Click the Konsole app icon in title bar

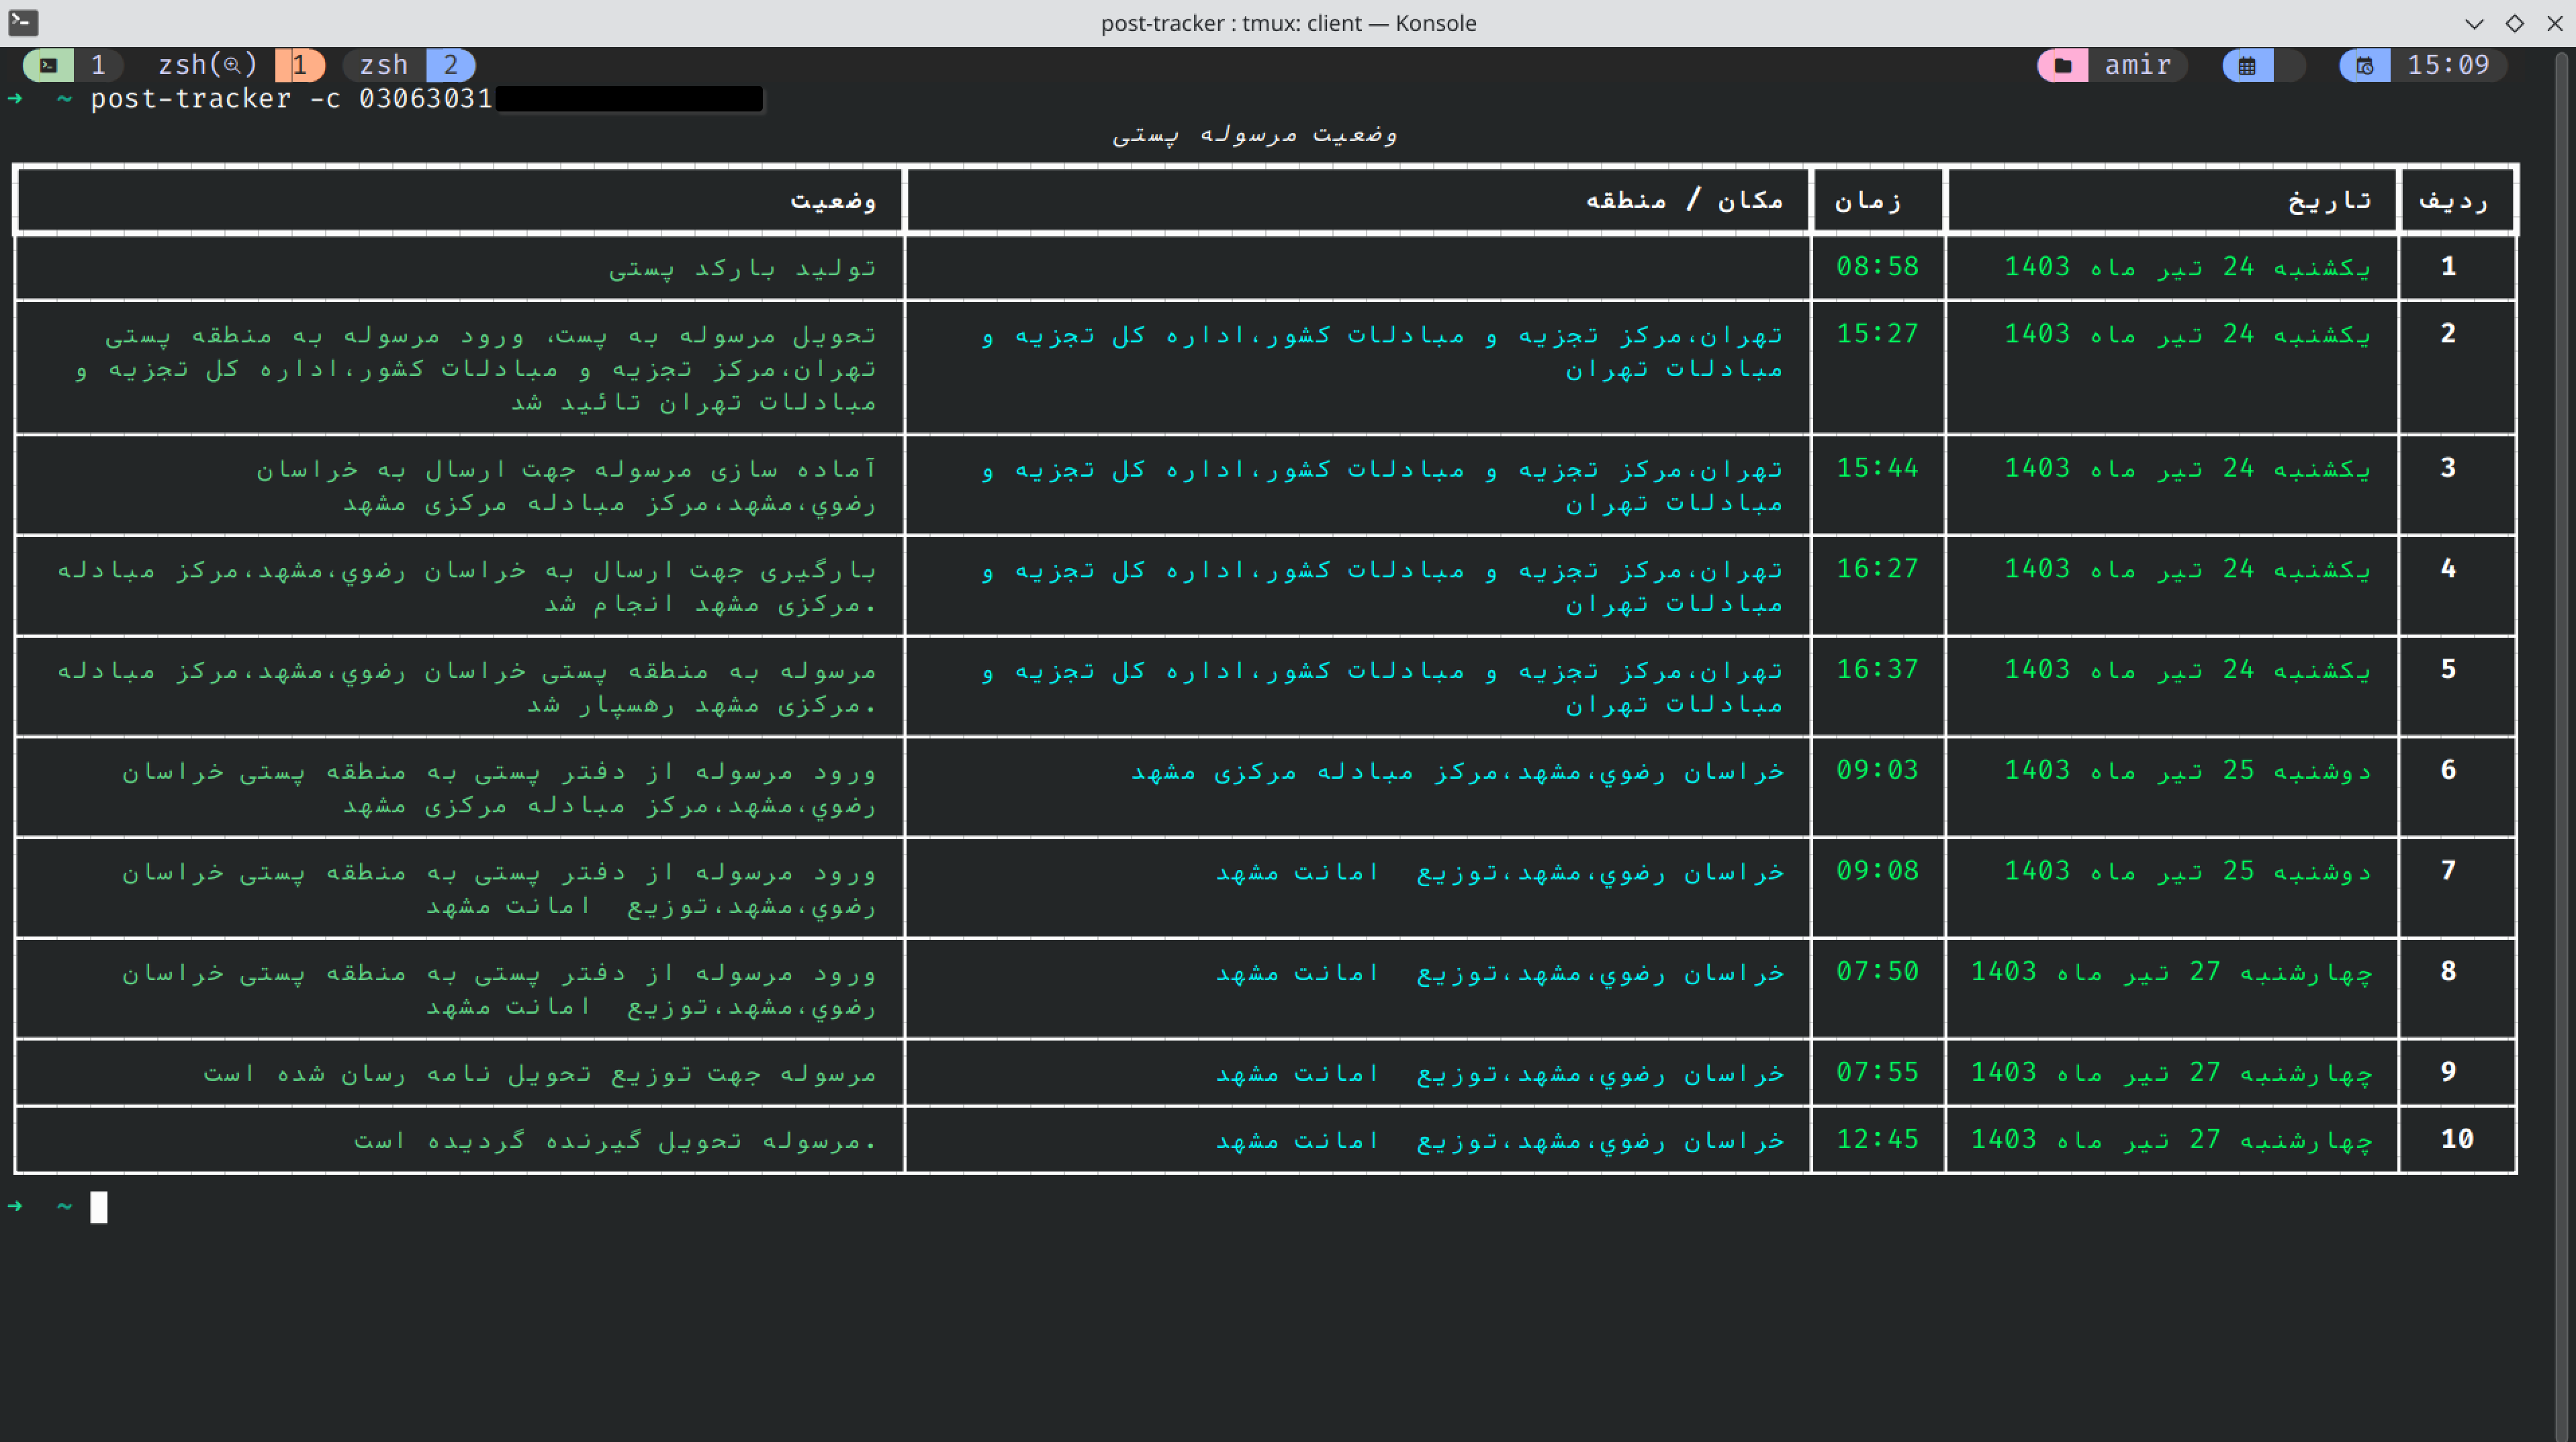22,22
